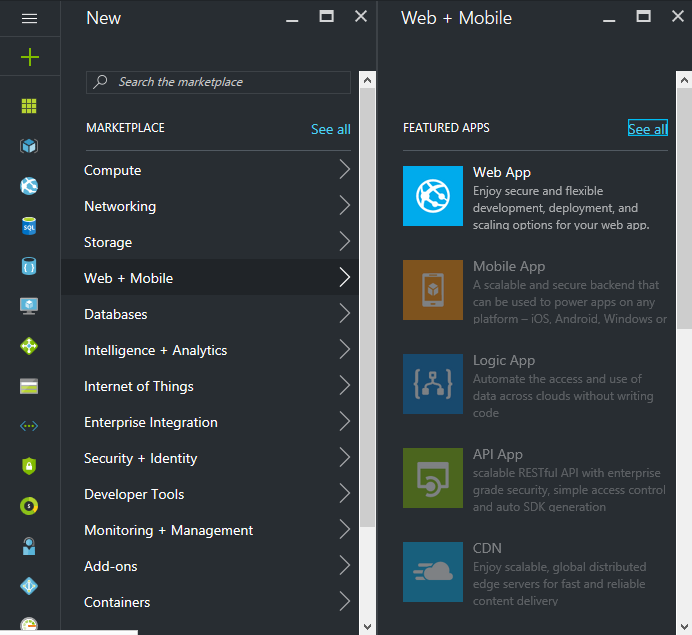692x635 pixels.
Task: Open the green circular billing sidebar icon
Action: click(x=29, y=506)
